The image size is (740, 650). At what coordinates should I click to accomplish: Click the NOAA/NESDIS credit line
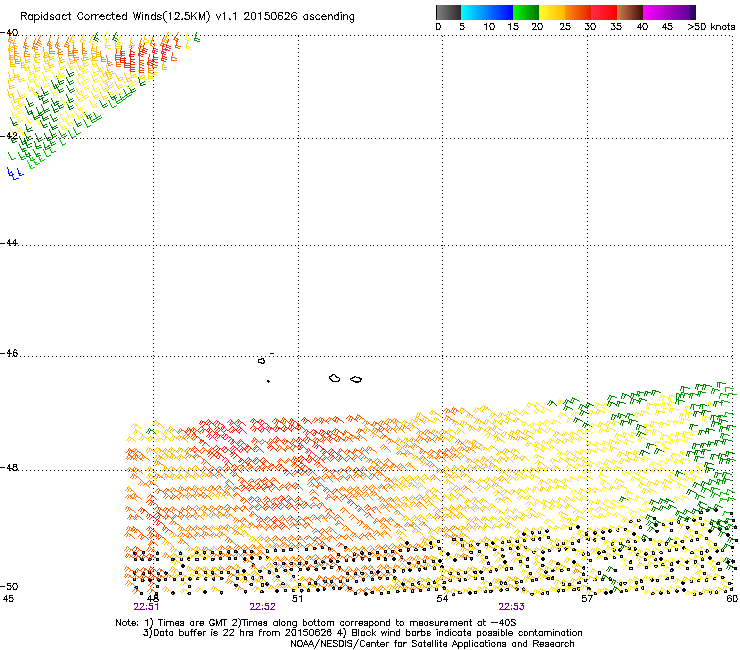tap(432, 644)
